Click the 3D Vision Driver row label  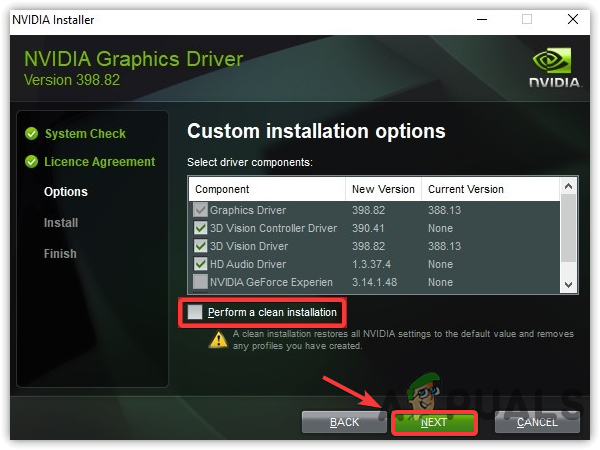(249, 246)
